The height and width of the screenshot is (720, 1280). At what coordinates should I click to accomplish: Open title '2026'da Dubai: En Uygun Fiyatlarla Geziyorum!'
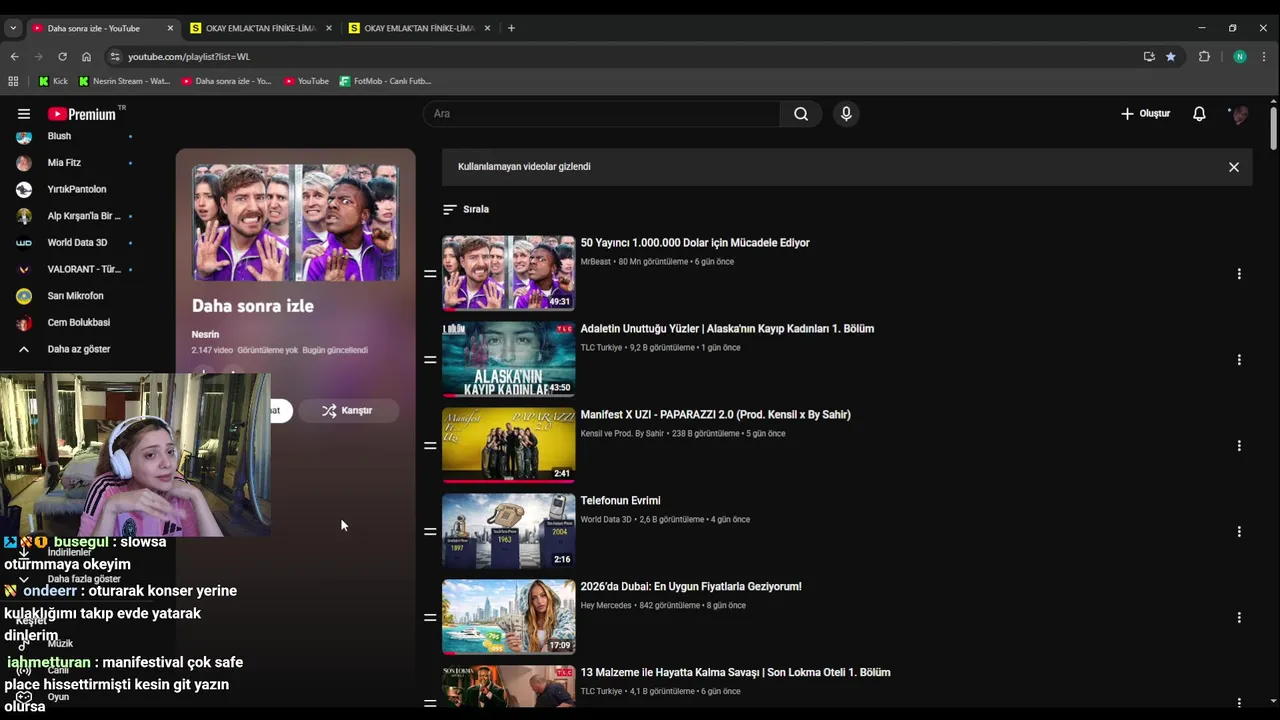pyautogui.click(x=691, y=587)
